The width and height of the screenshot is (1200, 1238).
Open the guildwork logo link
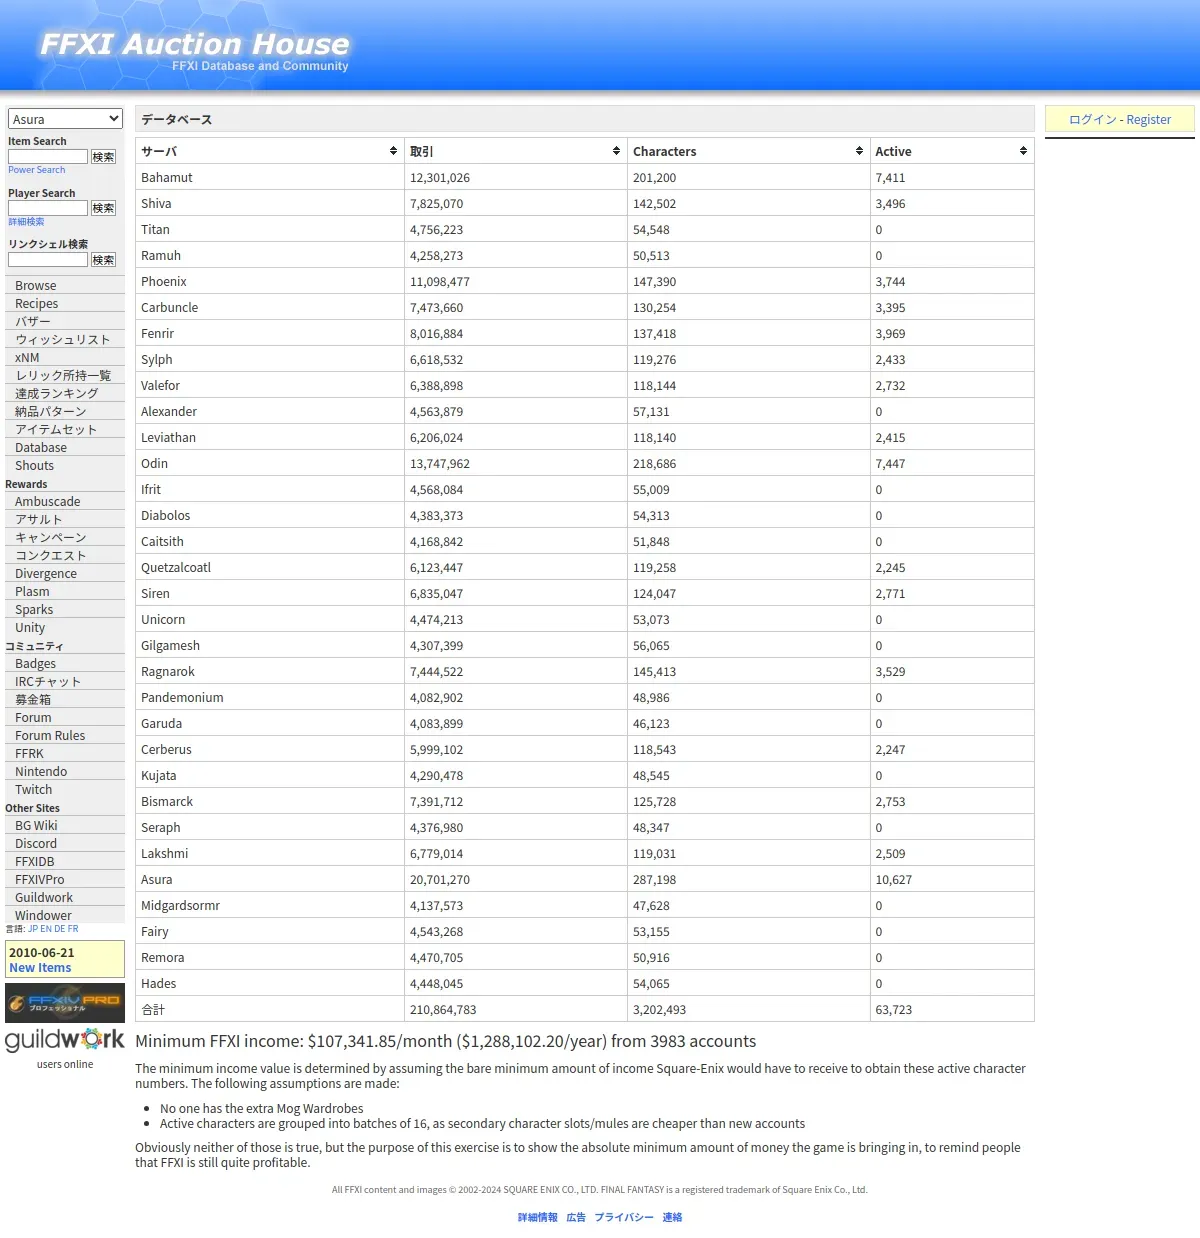click(65, 1040)
